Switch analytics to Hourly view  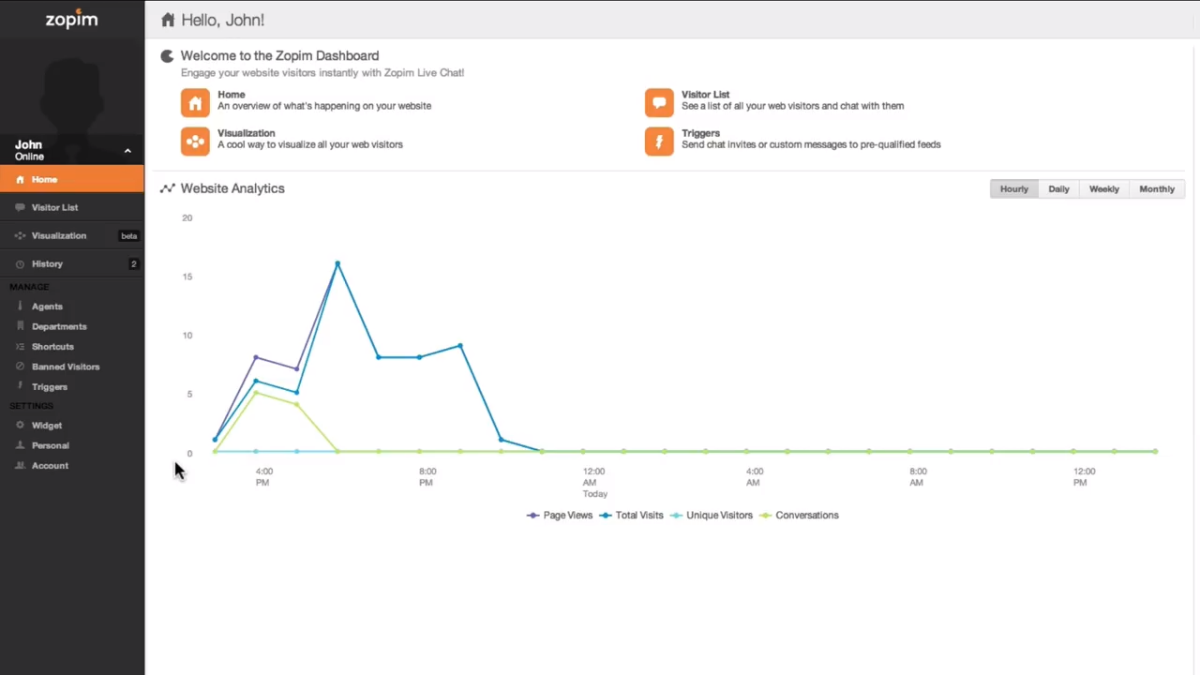pos(1014,189)
